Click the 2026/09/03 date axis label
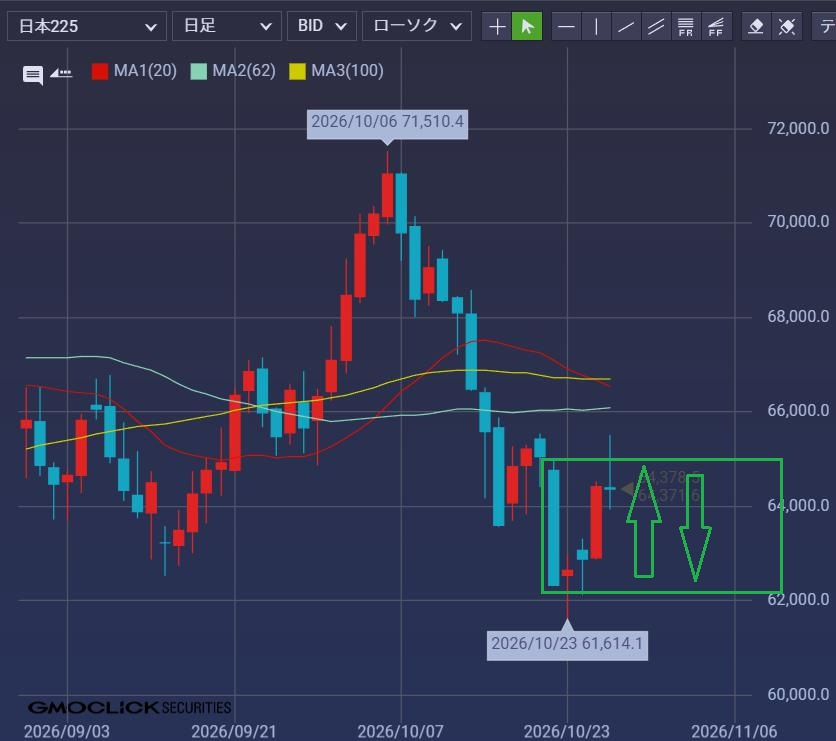The width and height of the screenshot is (836, 741). (x=67, y=731)
